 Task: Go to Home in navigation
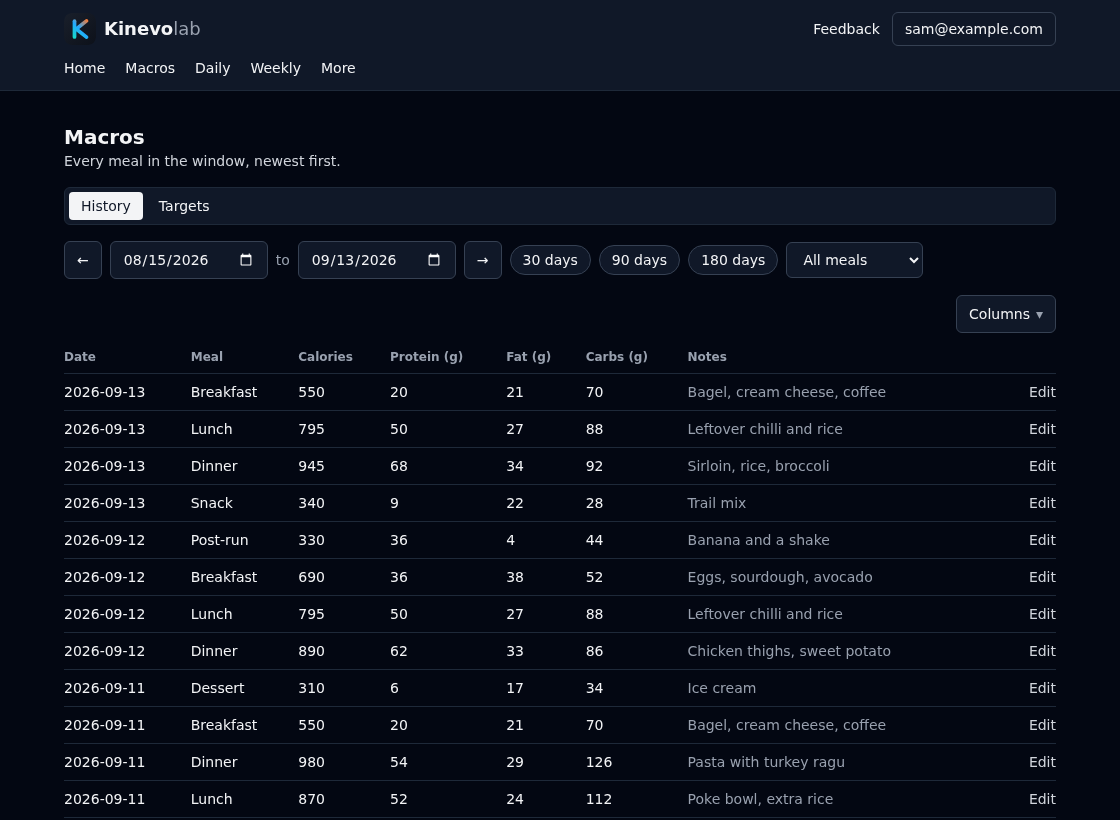(84, 68)
